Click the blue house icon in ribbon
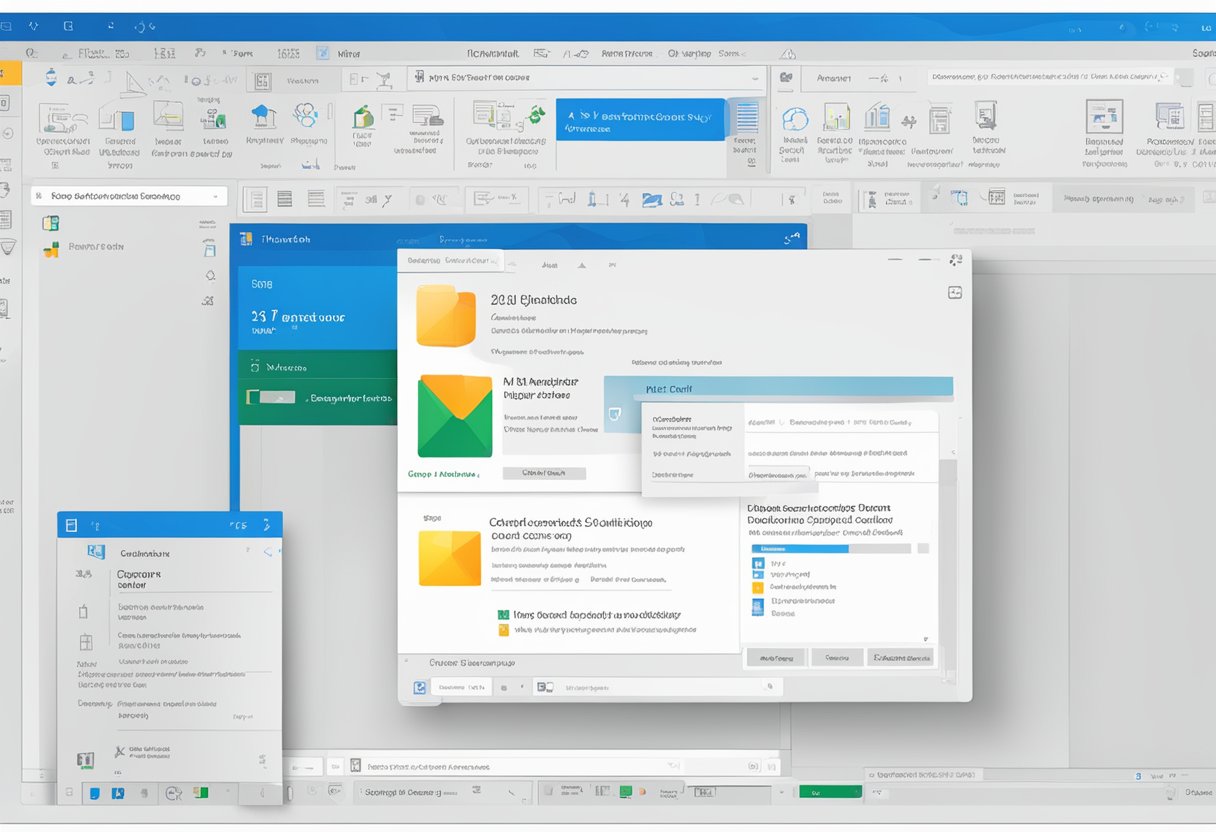Screen dimensions: 1216x832 pyautogui.click(x=263, y=116)
